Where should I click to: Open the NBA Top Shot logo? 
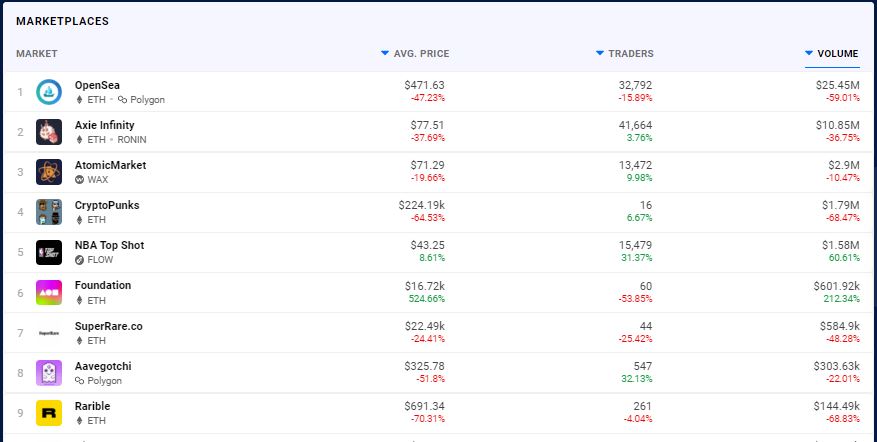49,252
